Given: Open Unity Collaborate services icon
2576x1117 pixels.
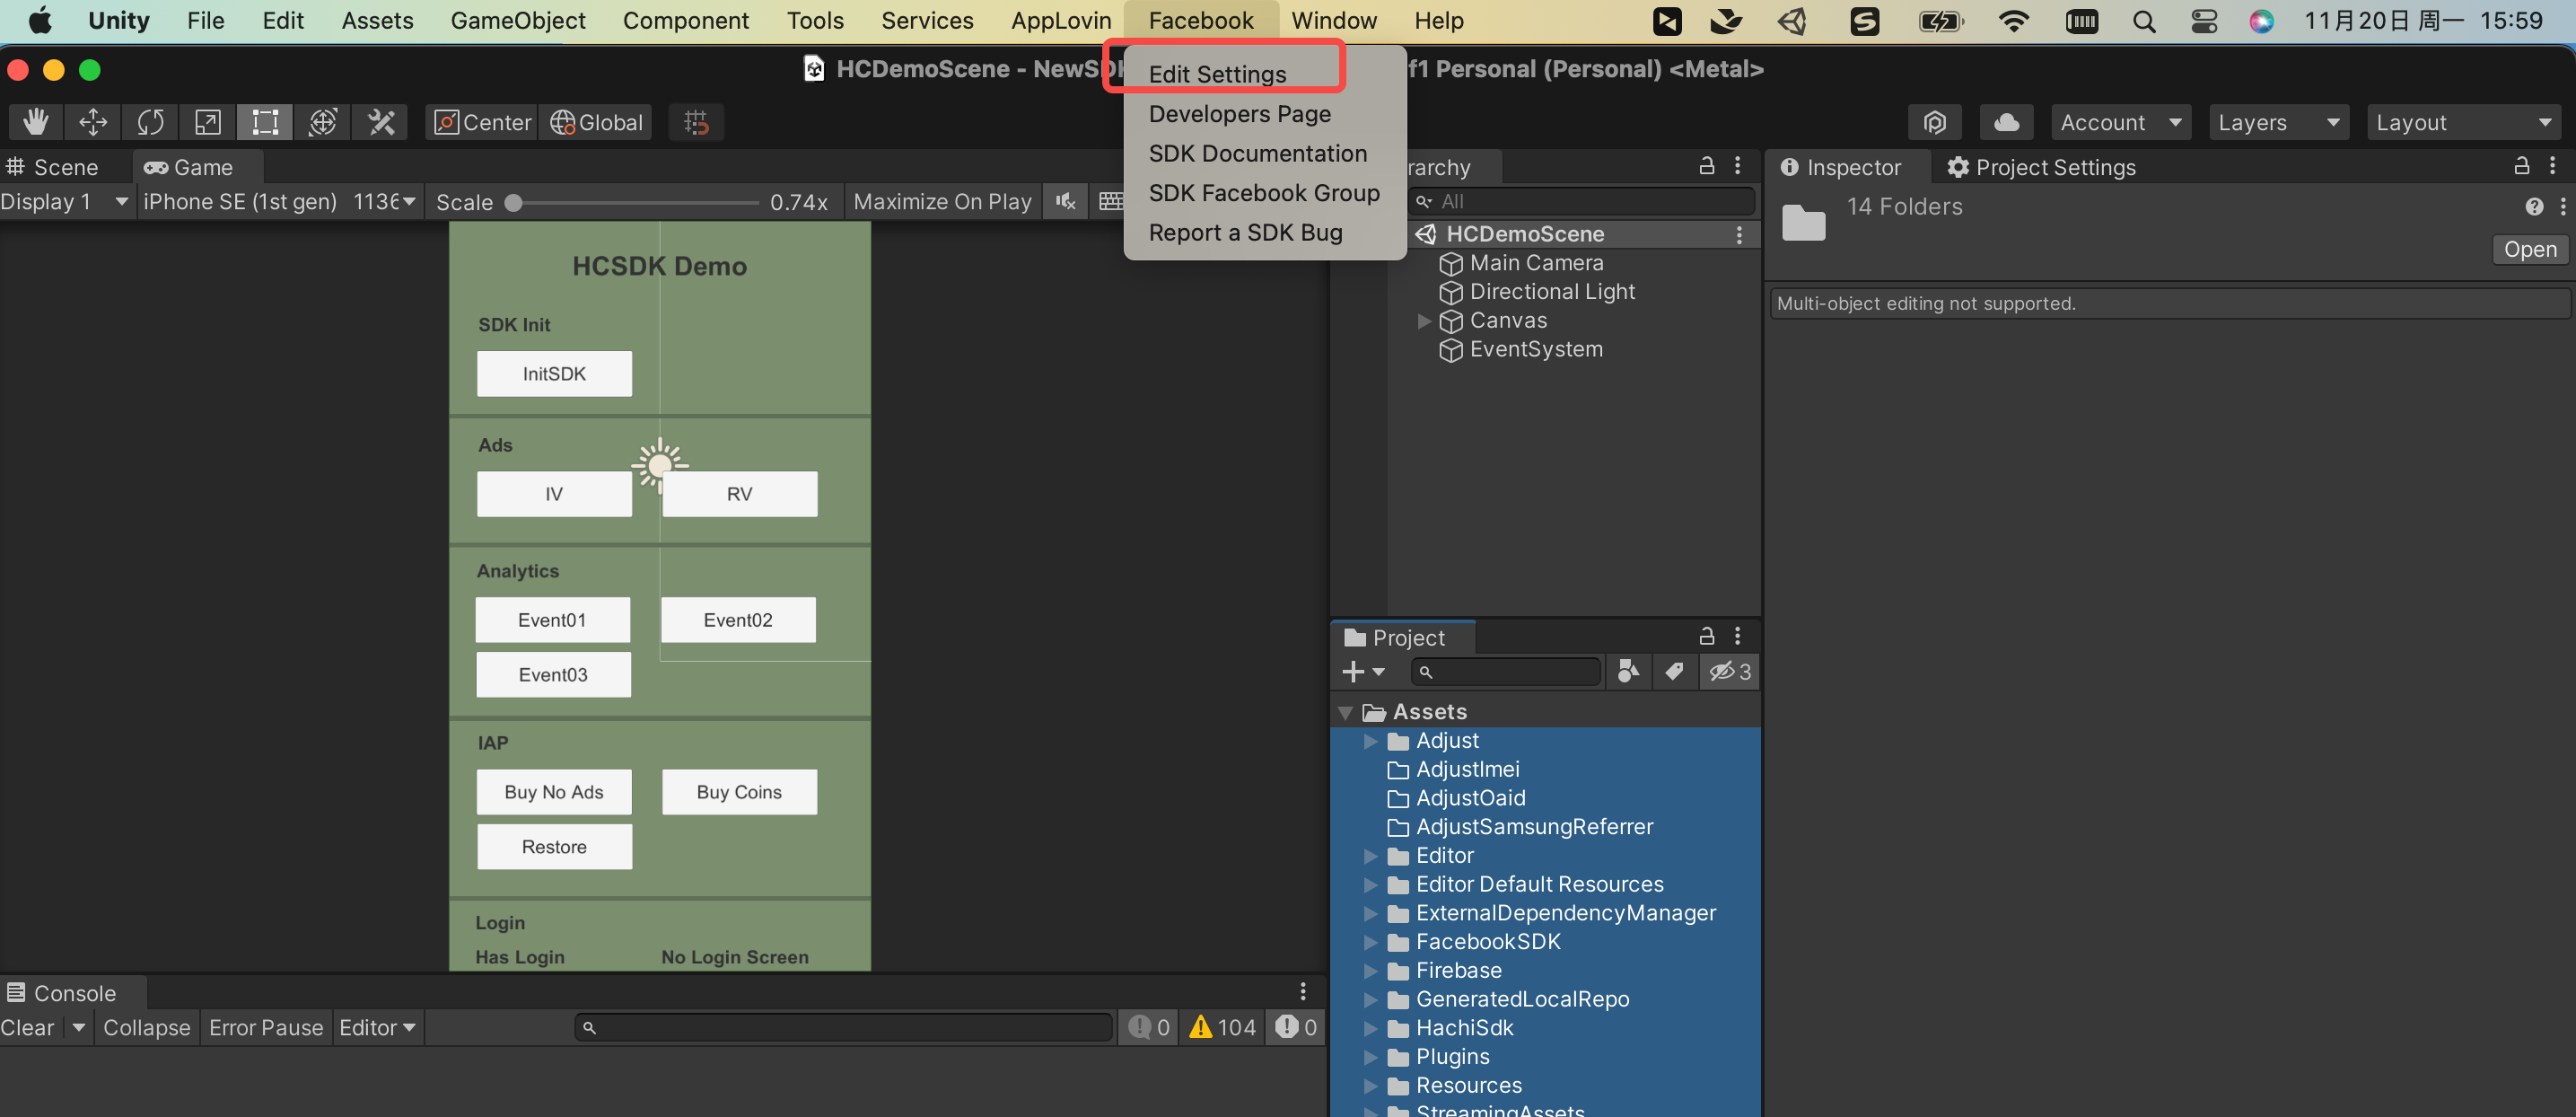Looking at the screenshot, I should (x=1935, y=122).
